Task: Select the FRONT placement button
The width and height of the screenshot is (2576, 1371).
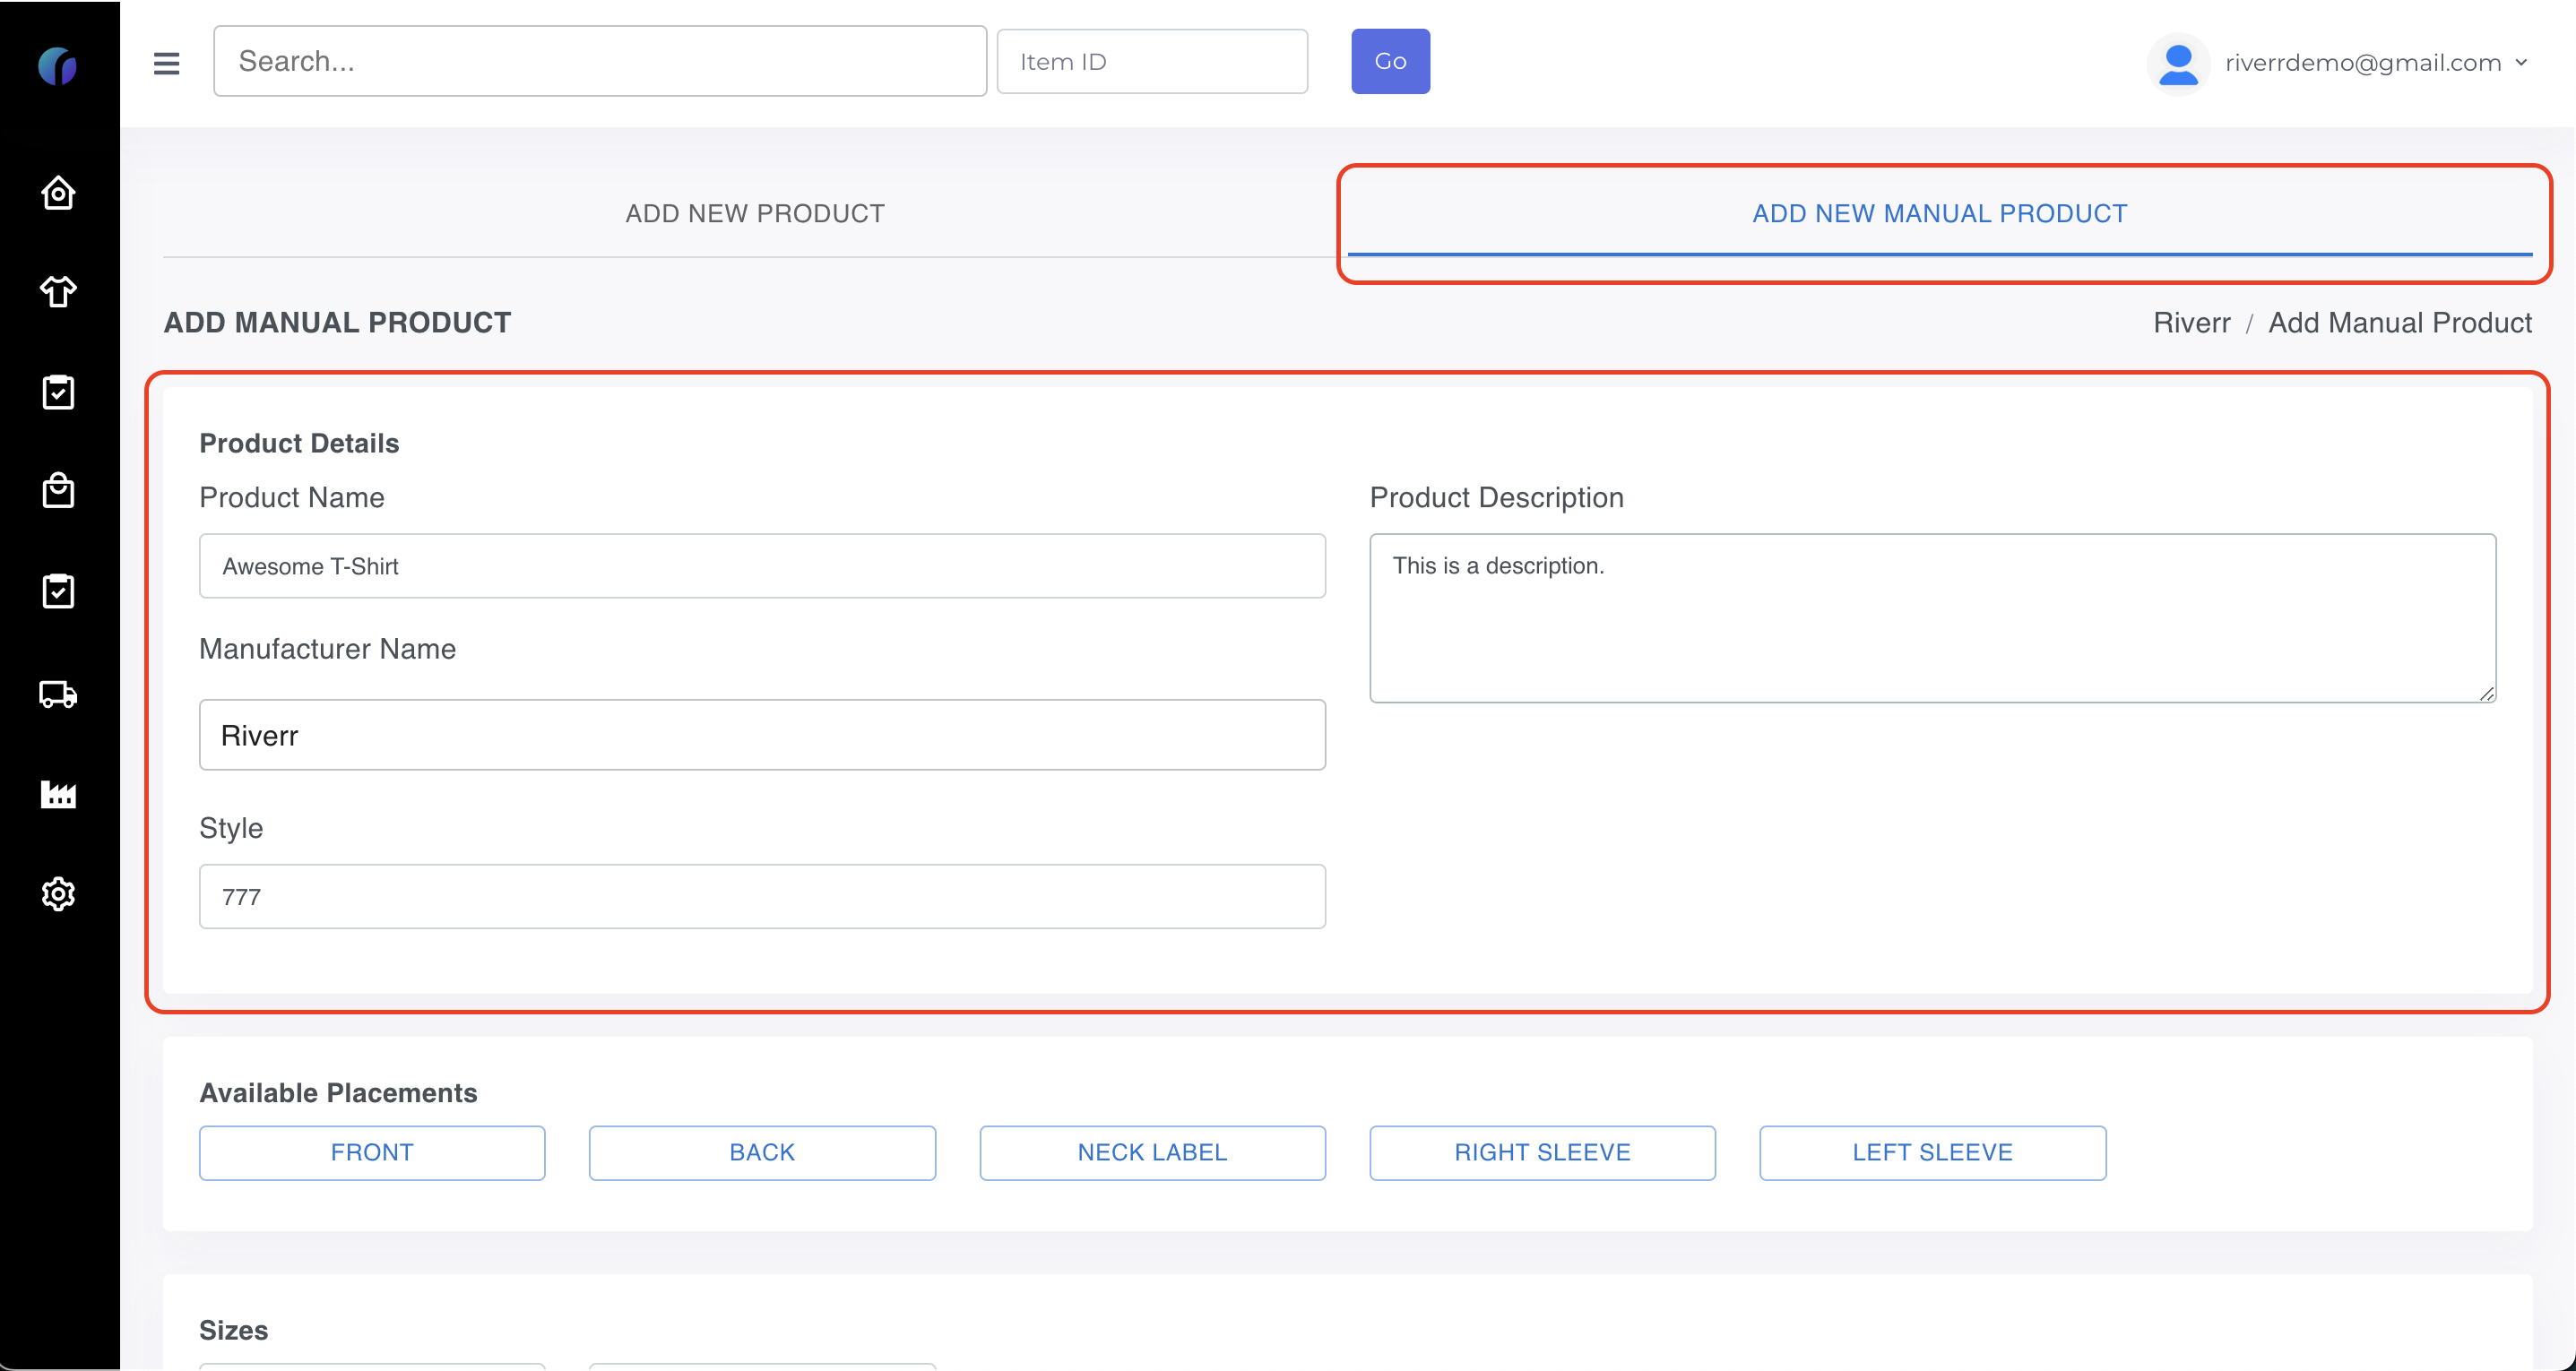Action: [372, 1152]
